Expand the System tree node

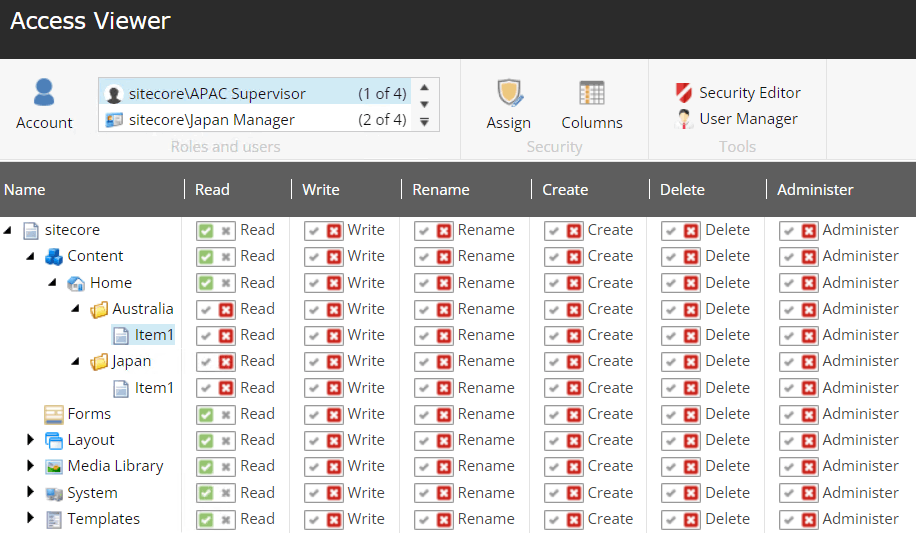(30, 492)
